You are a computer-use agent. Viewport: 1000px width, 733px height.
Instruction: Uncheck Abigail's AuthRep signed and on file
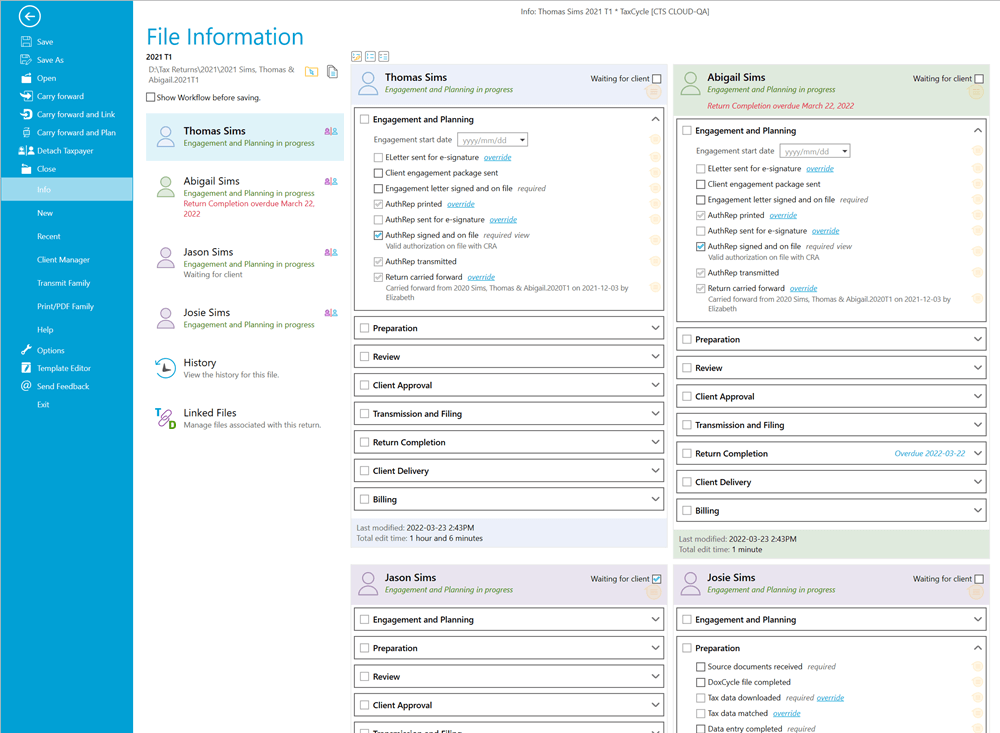pos(701,246)
